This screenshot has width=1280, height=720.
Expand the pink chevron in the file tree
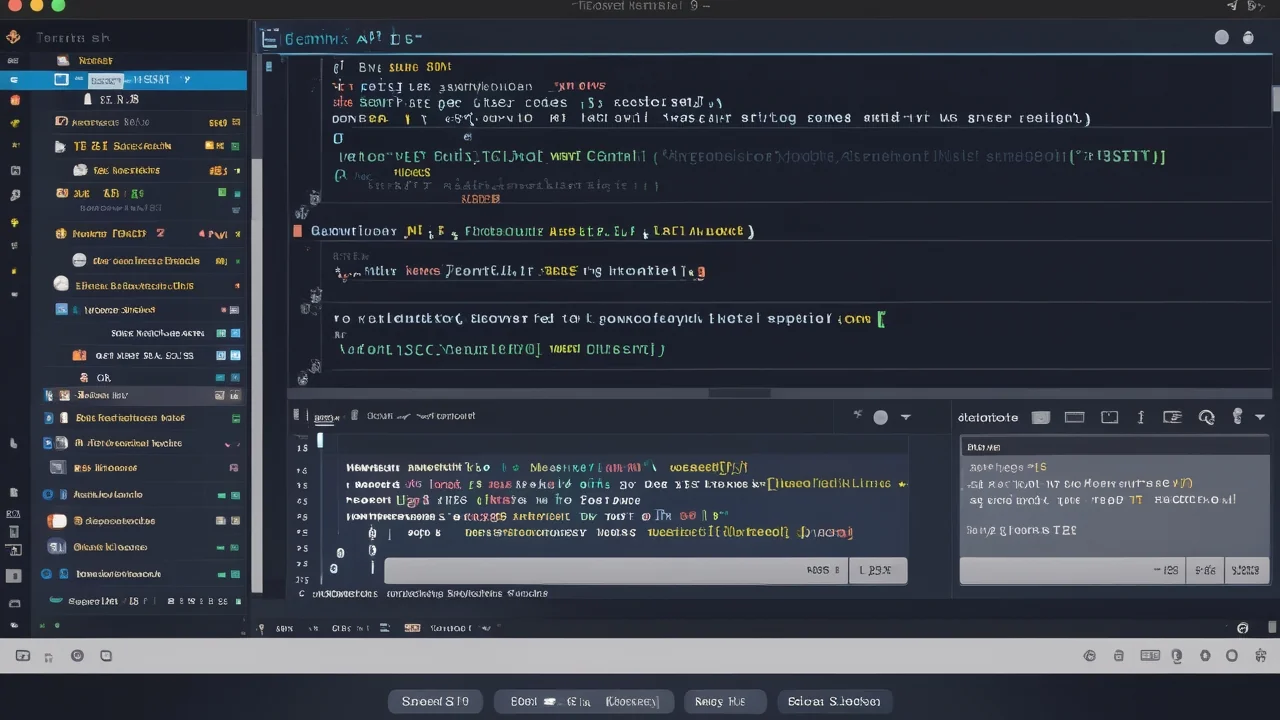pos(227,443)
